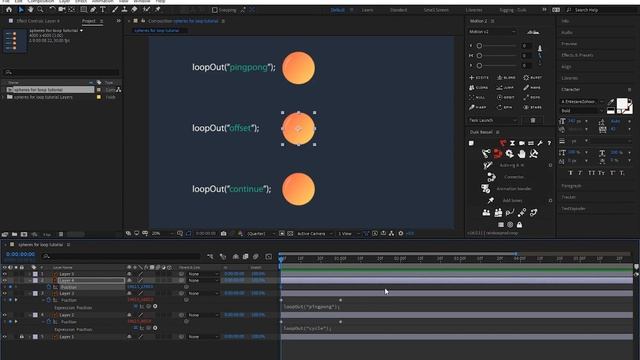640x360 pixels.
Task: Click the Motion 2 BURST button
Action: point(533,78)
